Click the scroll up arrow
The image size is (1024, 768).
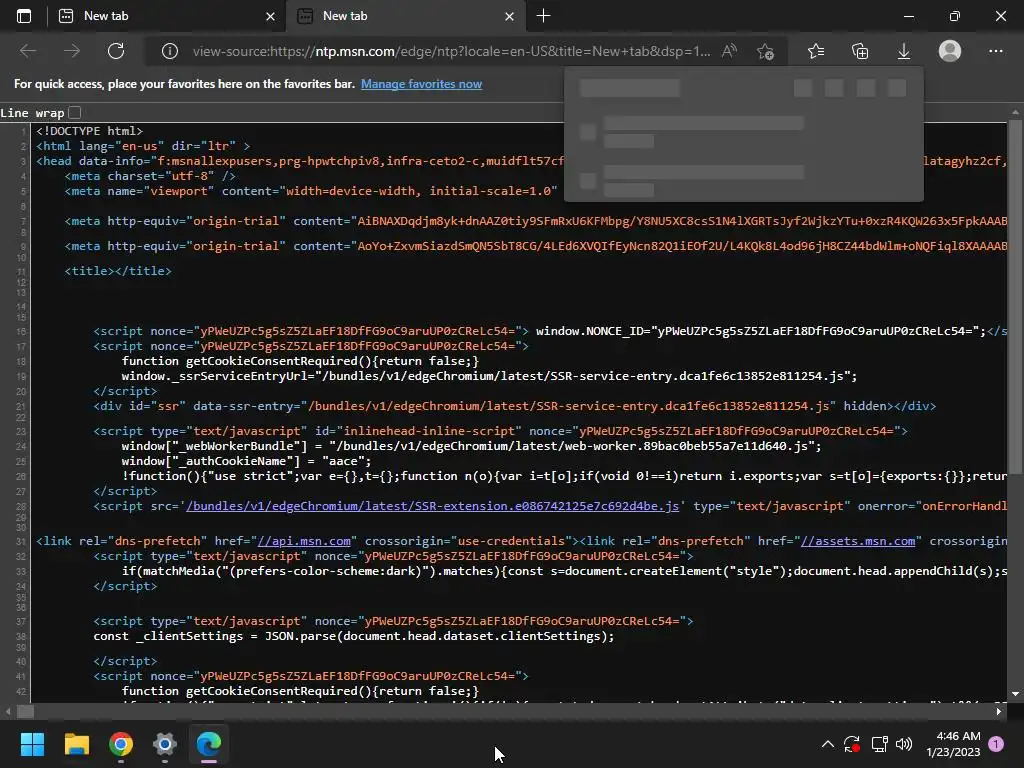point(1015,112)
